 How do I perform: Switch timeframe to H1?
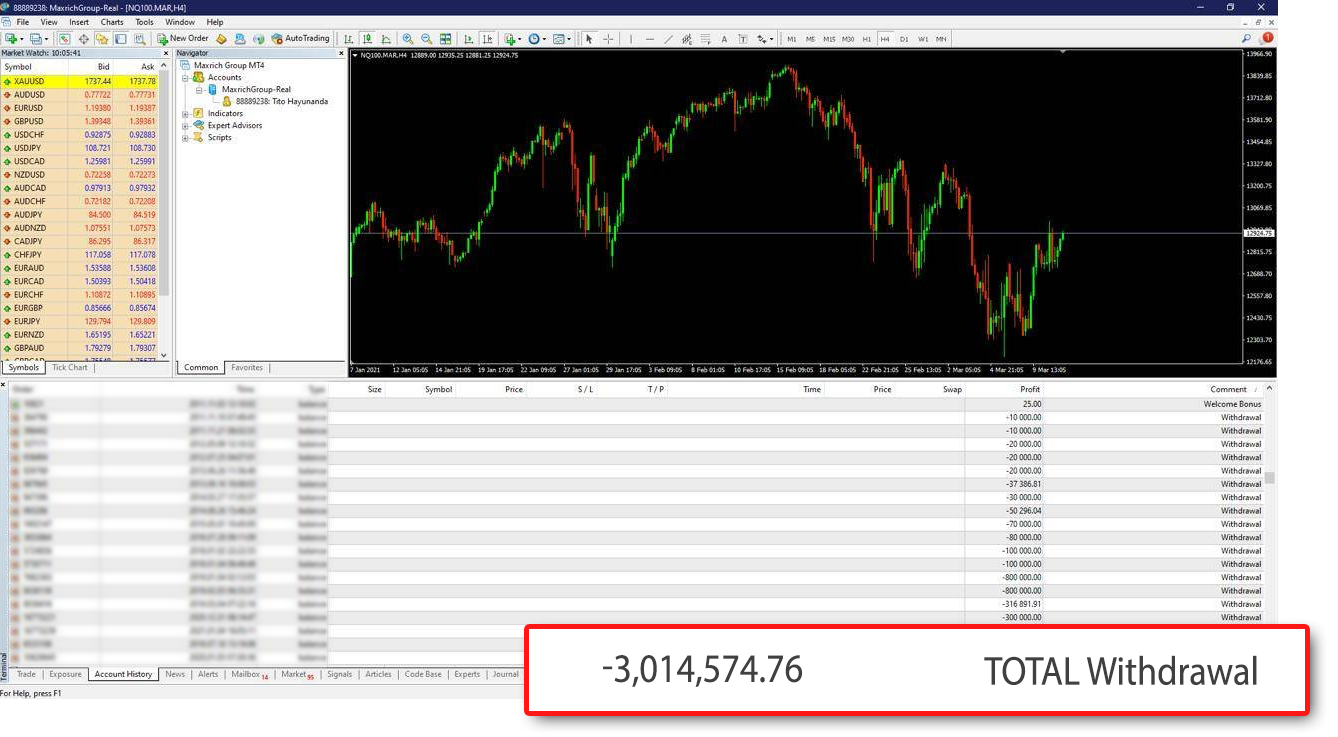point(867,39)
